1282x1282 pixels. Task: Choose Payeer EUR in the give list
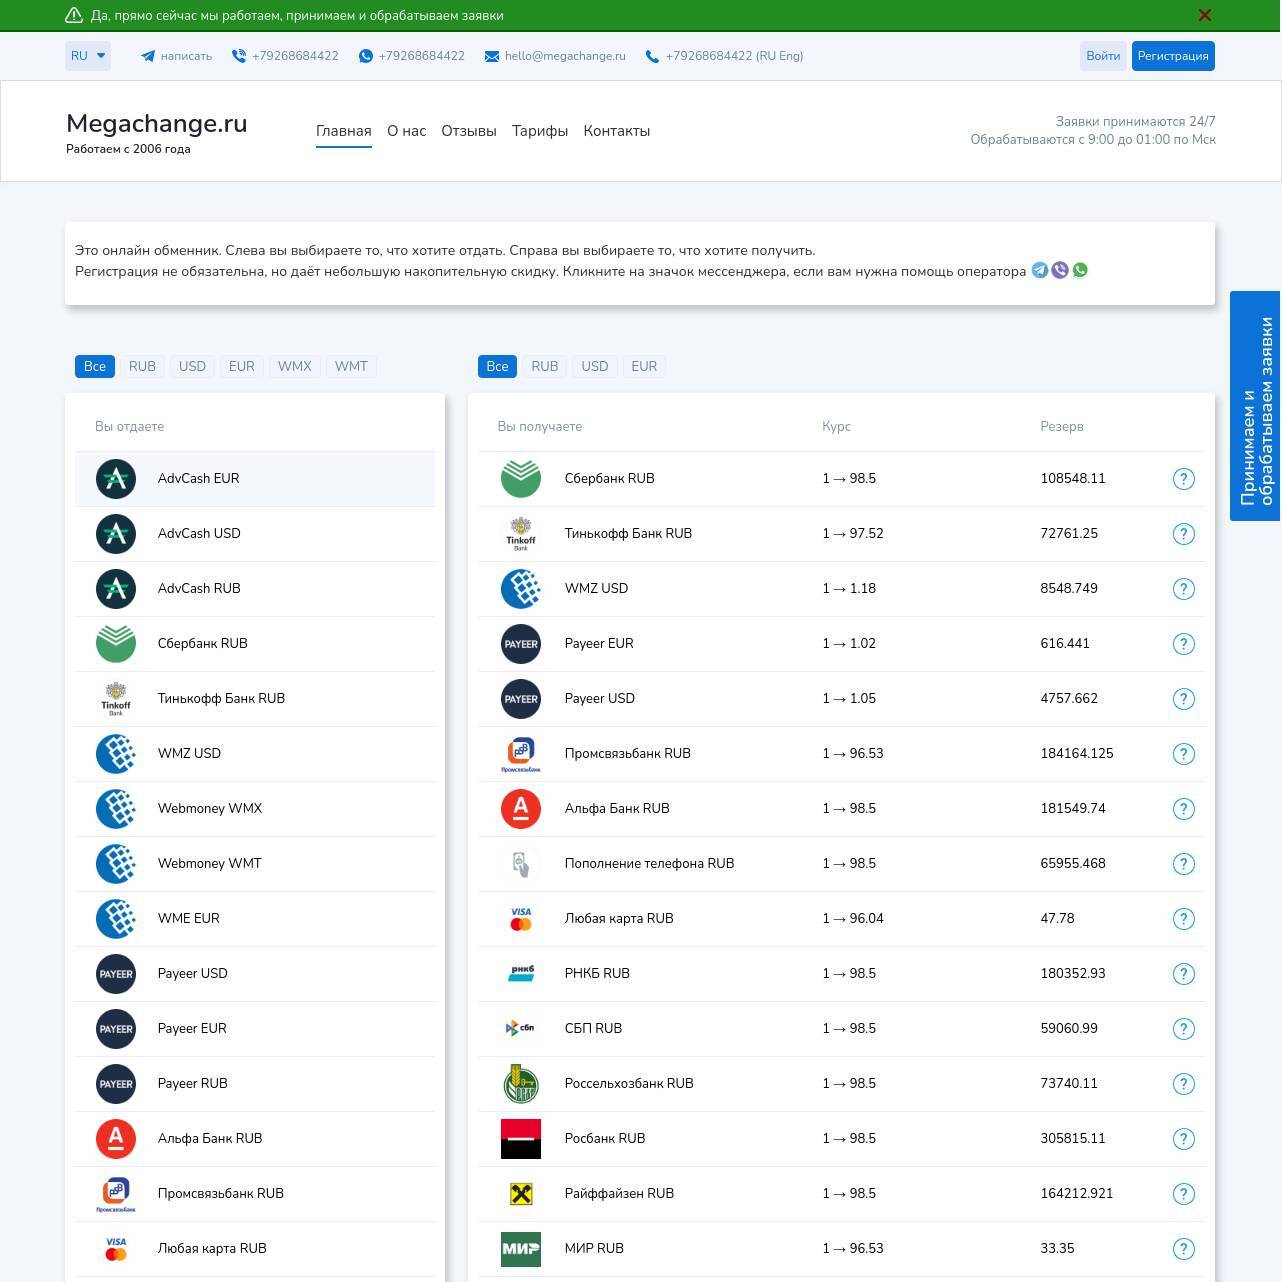pos(255,1029)
